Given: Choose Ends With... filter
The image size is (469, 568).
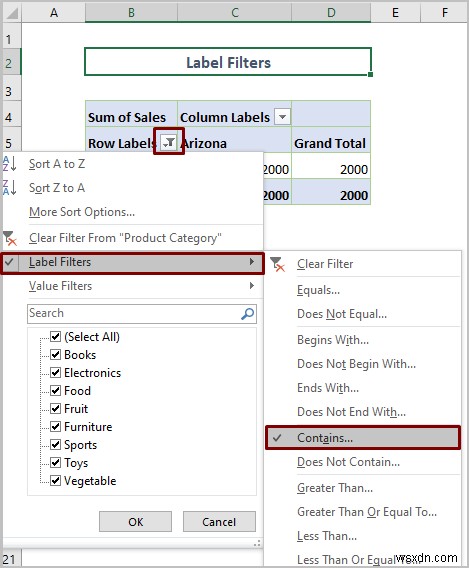Looking at the screenshot, I should click(363, 388).
